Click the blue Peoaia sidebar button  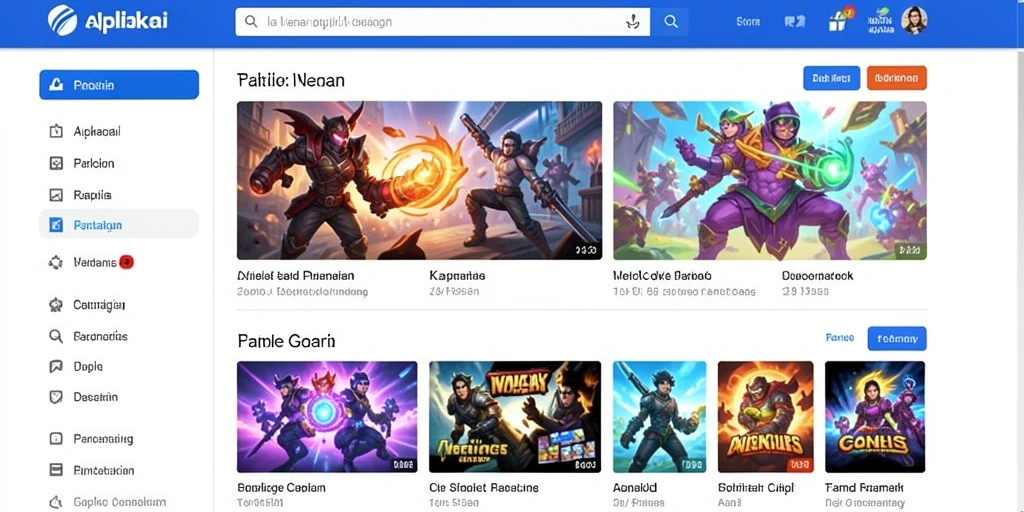tap(119, 85)
